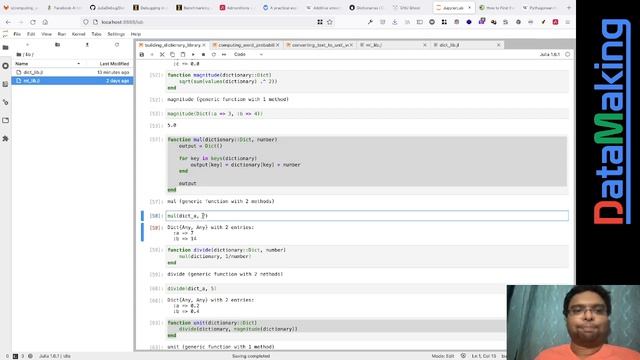This screenshot has height=360, width=640.
Task: Paste cell from clipboard in the notebook toolbar
Action: 182,54
